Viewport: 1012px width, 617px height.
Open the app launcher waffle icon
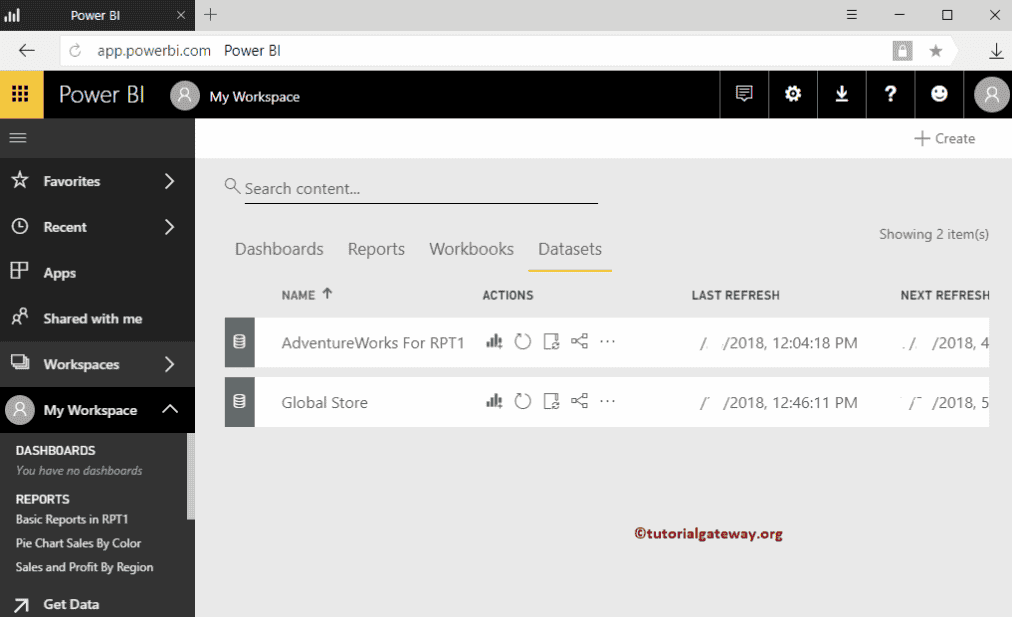point(21,94)
